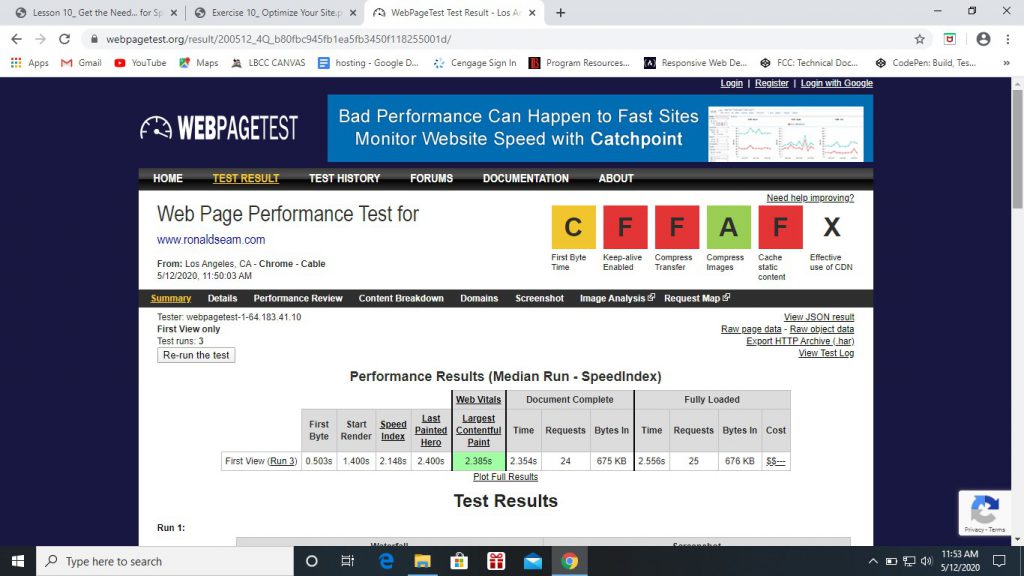This screenshot has height=576, width=1024.
Task: Select TEST HISTORY in the navigation bar
Action: [344, 178]
